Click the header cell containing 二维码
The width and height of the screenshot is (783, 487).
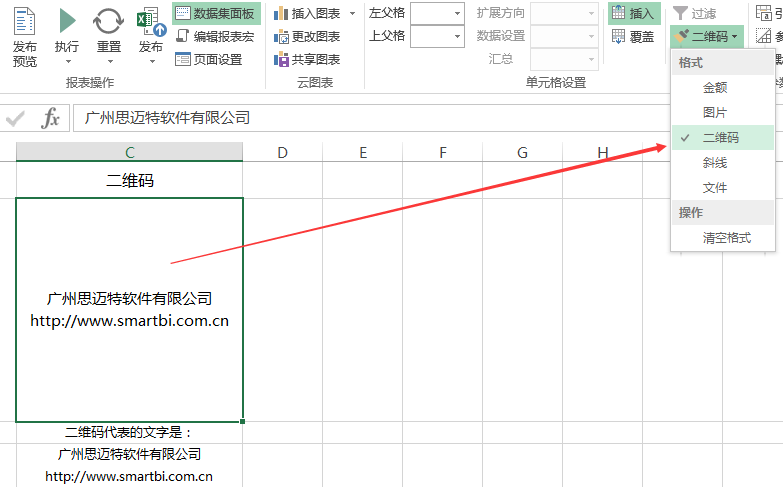(129, 180)
